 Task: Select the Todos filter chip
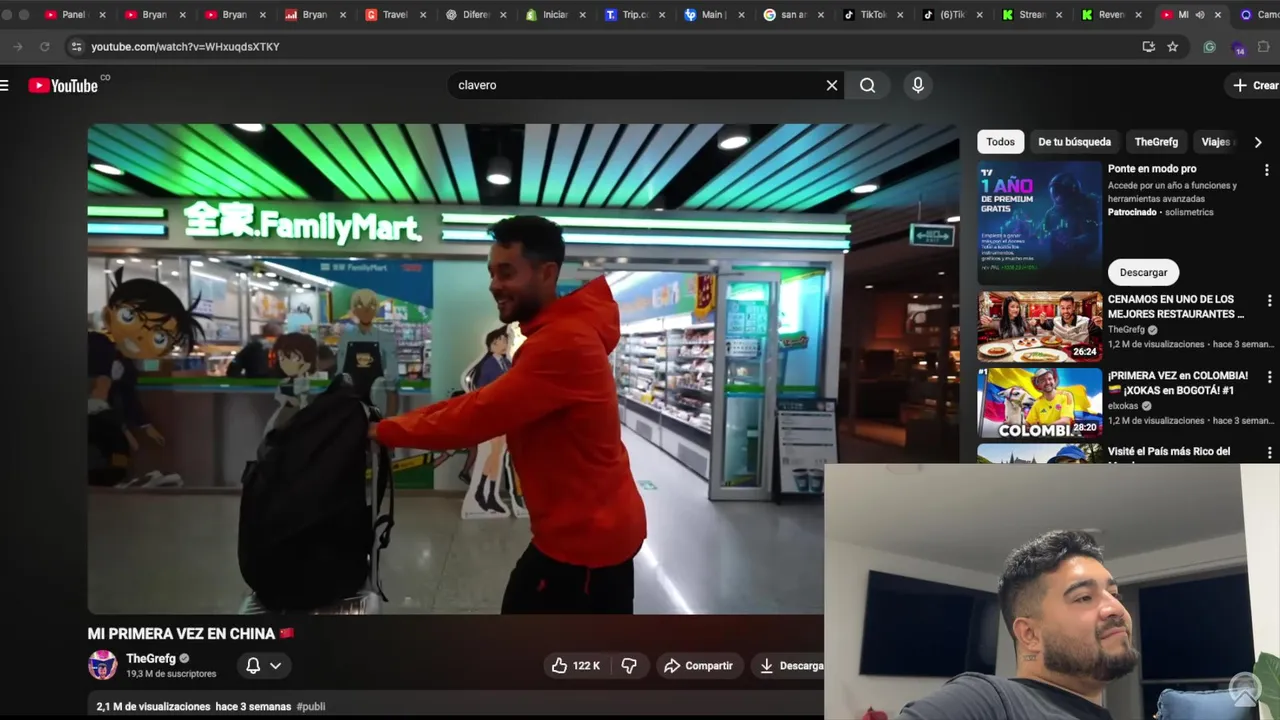tap(1000, 142)
